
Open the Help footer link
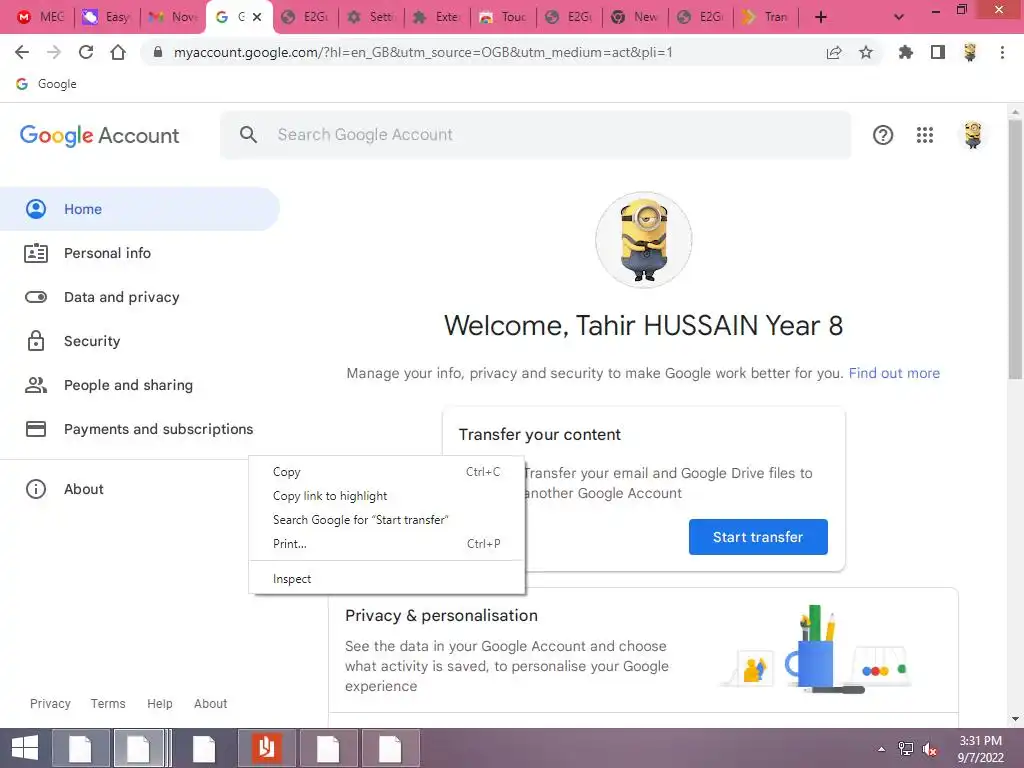pos(159,703)
